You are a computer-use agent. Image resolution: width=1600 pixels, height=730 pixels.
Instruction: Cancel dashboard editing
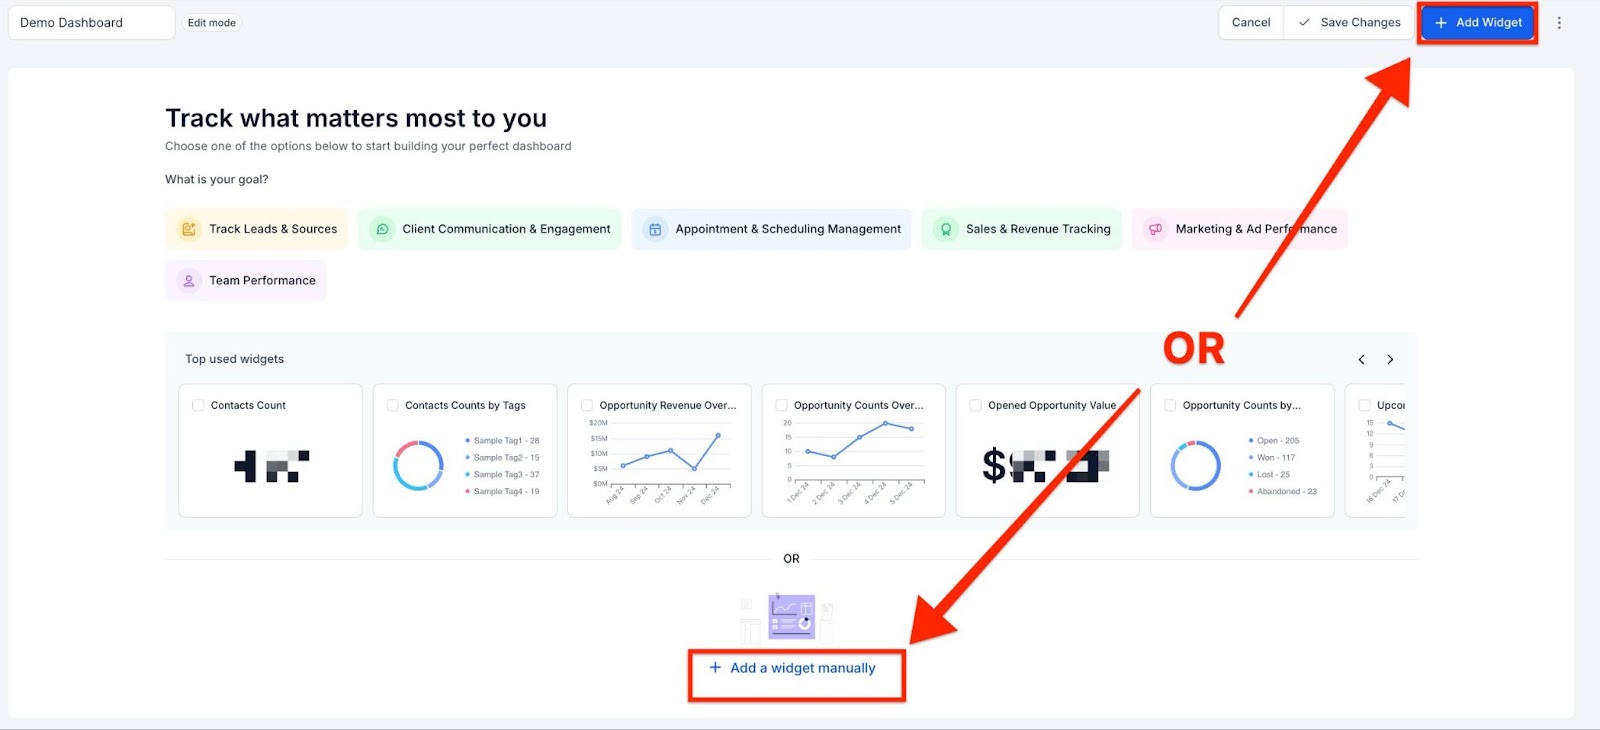(x=1250, y=23)
